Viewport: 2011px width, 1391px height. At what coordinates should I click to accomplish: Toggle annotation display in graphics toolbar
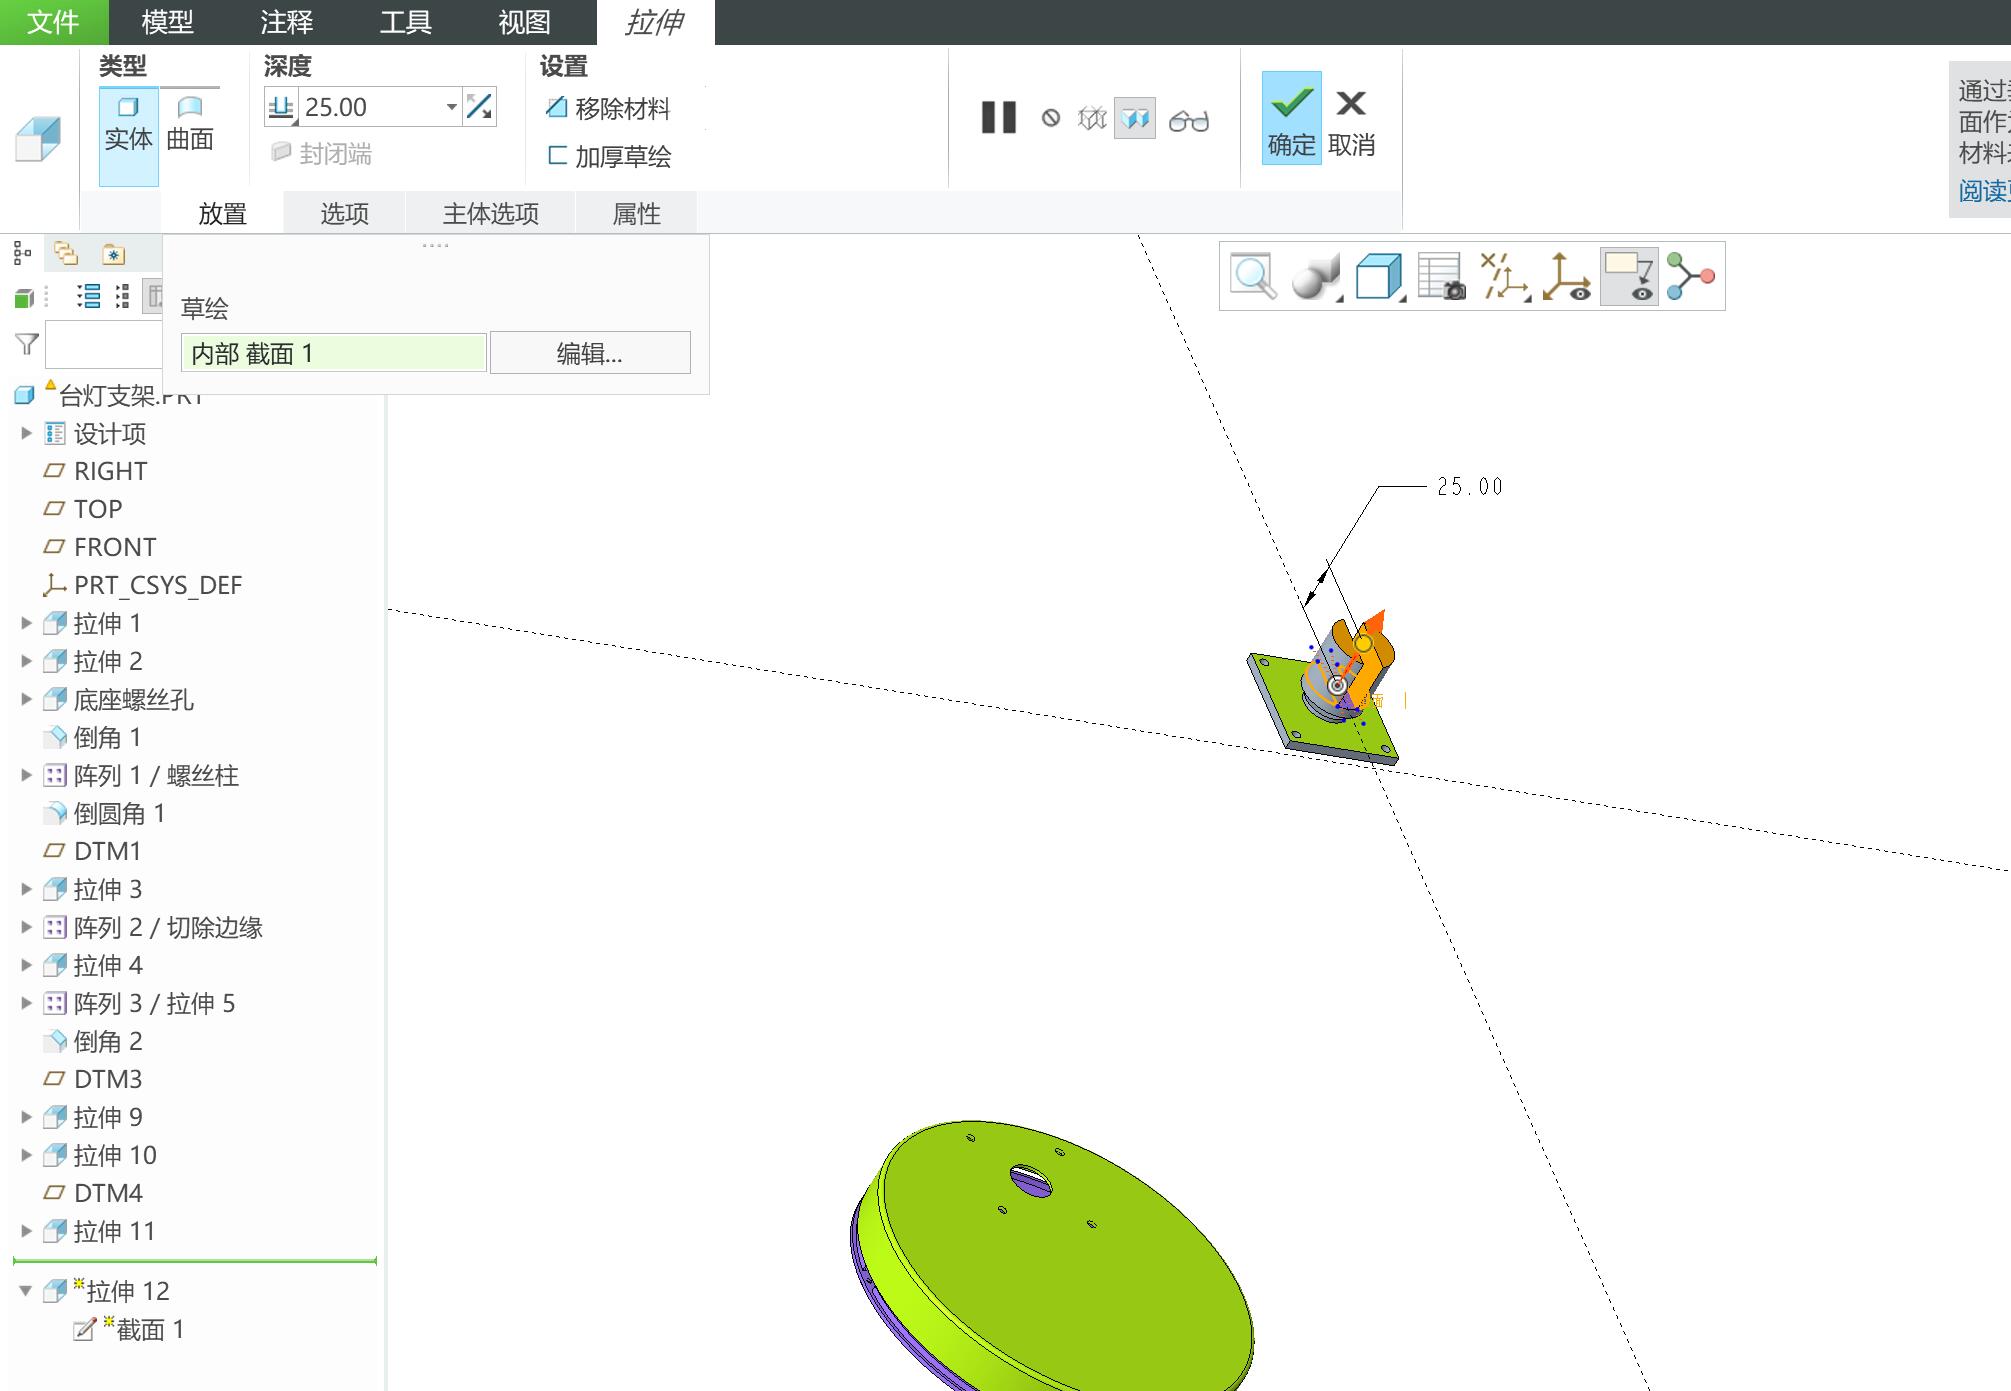1629,276
